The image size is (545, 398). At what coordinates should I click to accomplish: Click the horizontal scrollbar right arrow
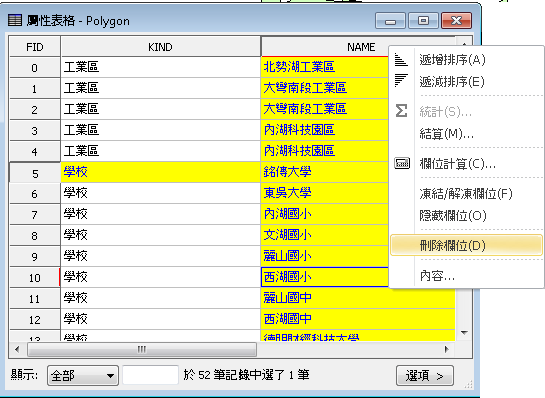pyautogui.click(x=447, y=349)
